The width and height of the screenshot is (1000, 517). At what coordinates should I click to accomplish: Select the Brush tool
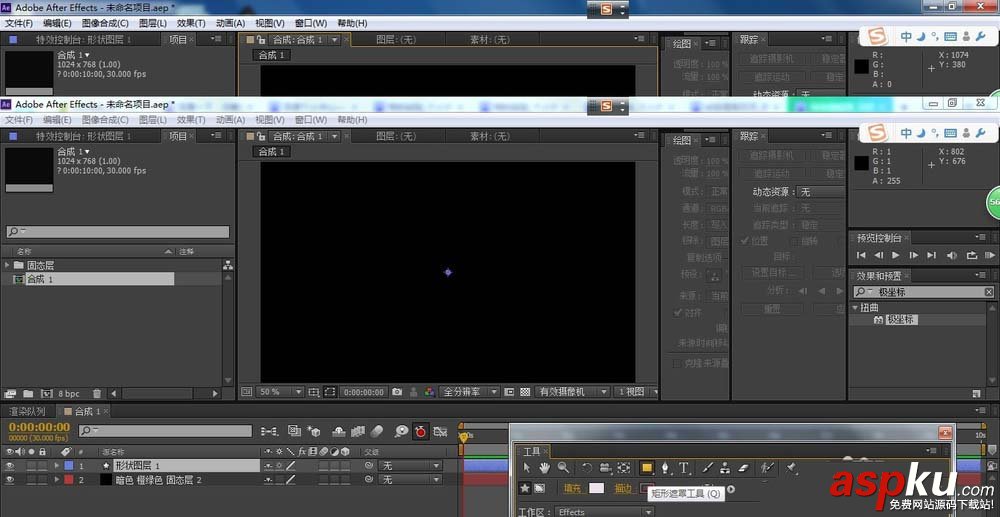tap(707, 468)
